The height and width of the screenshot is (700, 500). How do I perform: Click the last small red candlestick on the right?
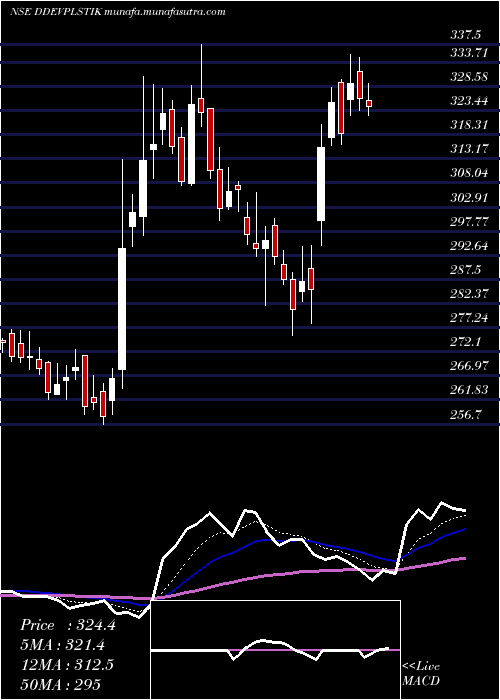(369, 104)
